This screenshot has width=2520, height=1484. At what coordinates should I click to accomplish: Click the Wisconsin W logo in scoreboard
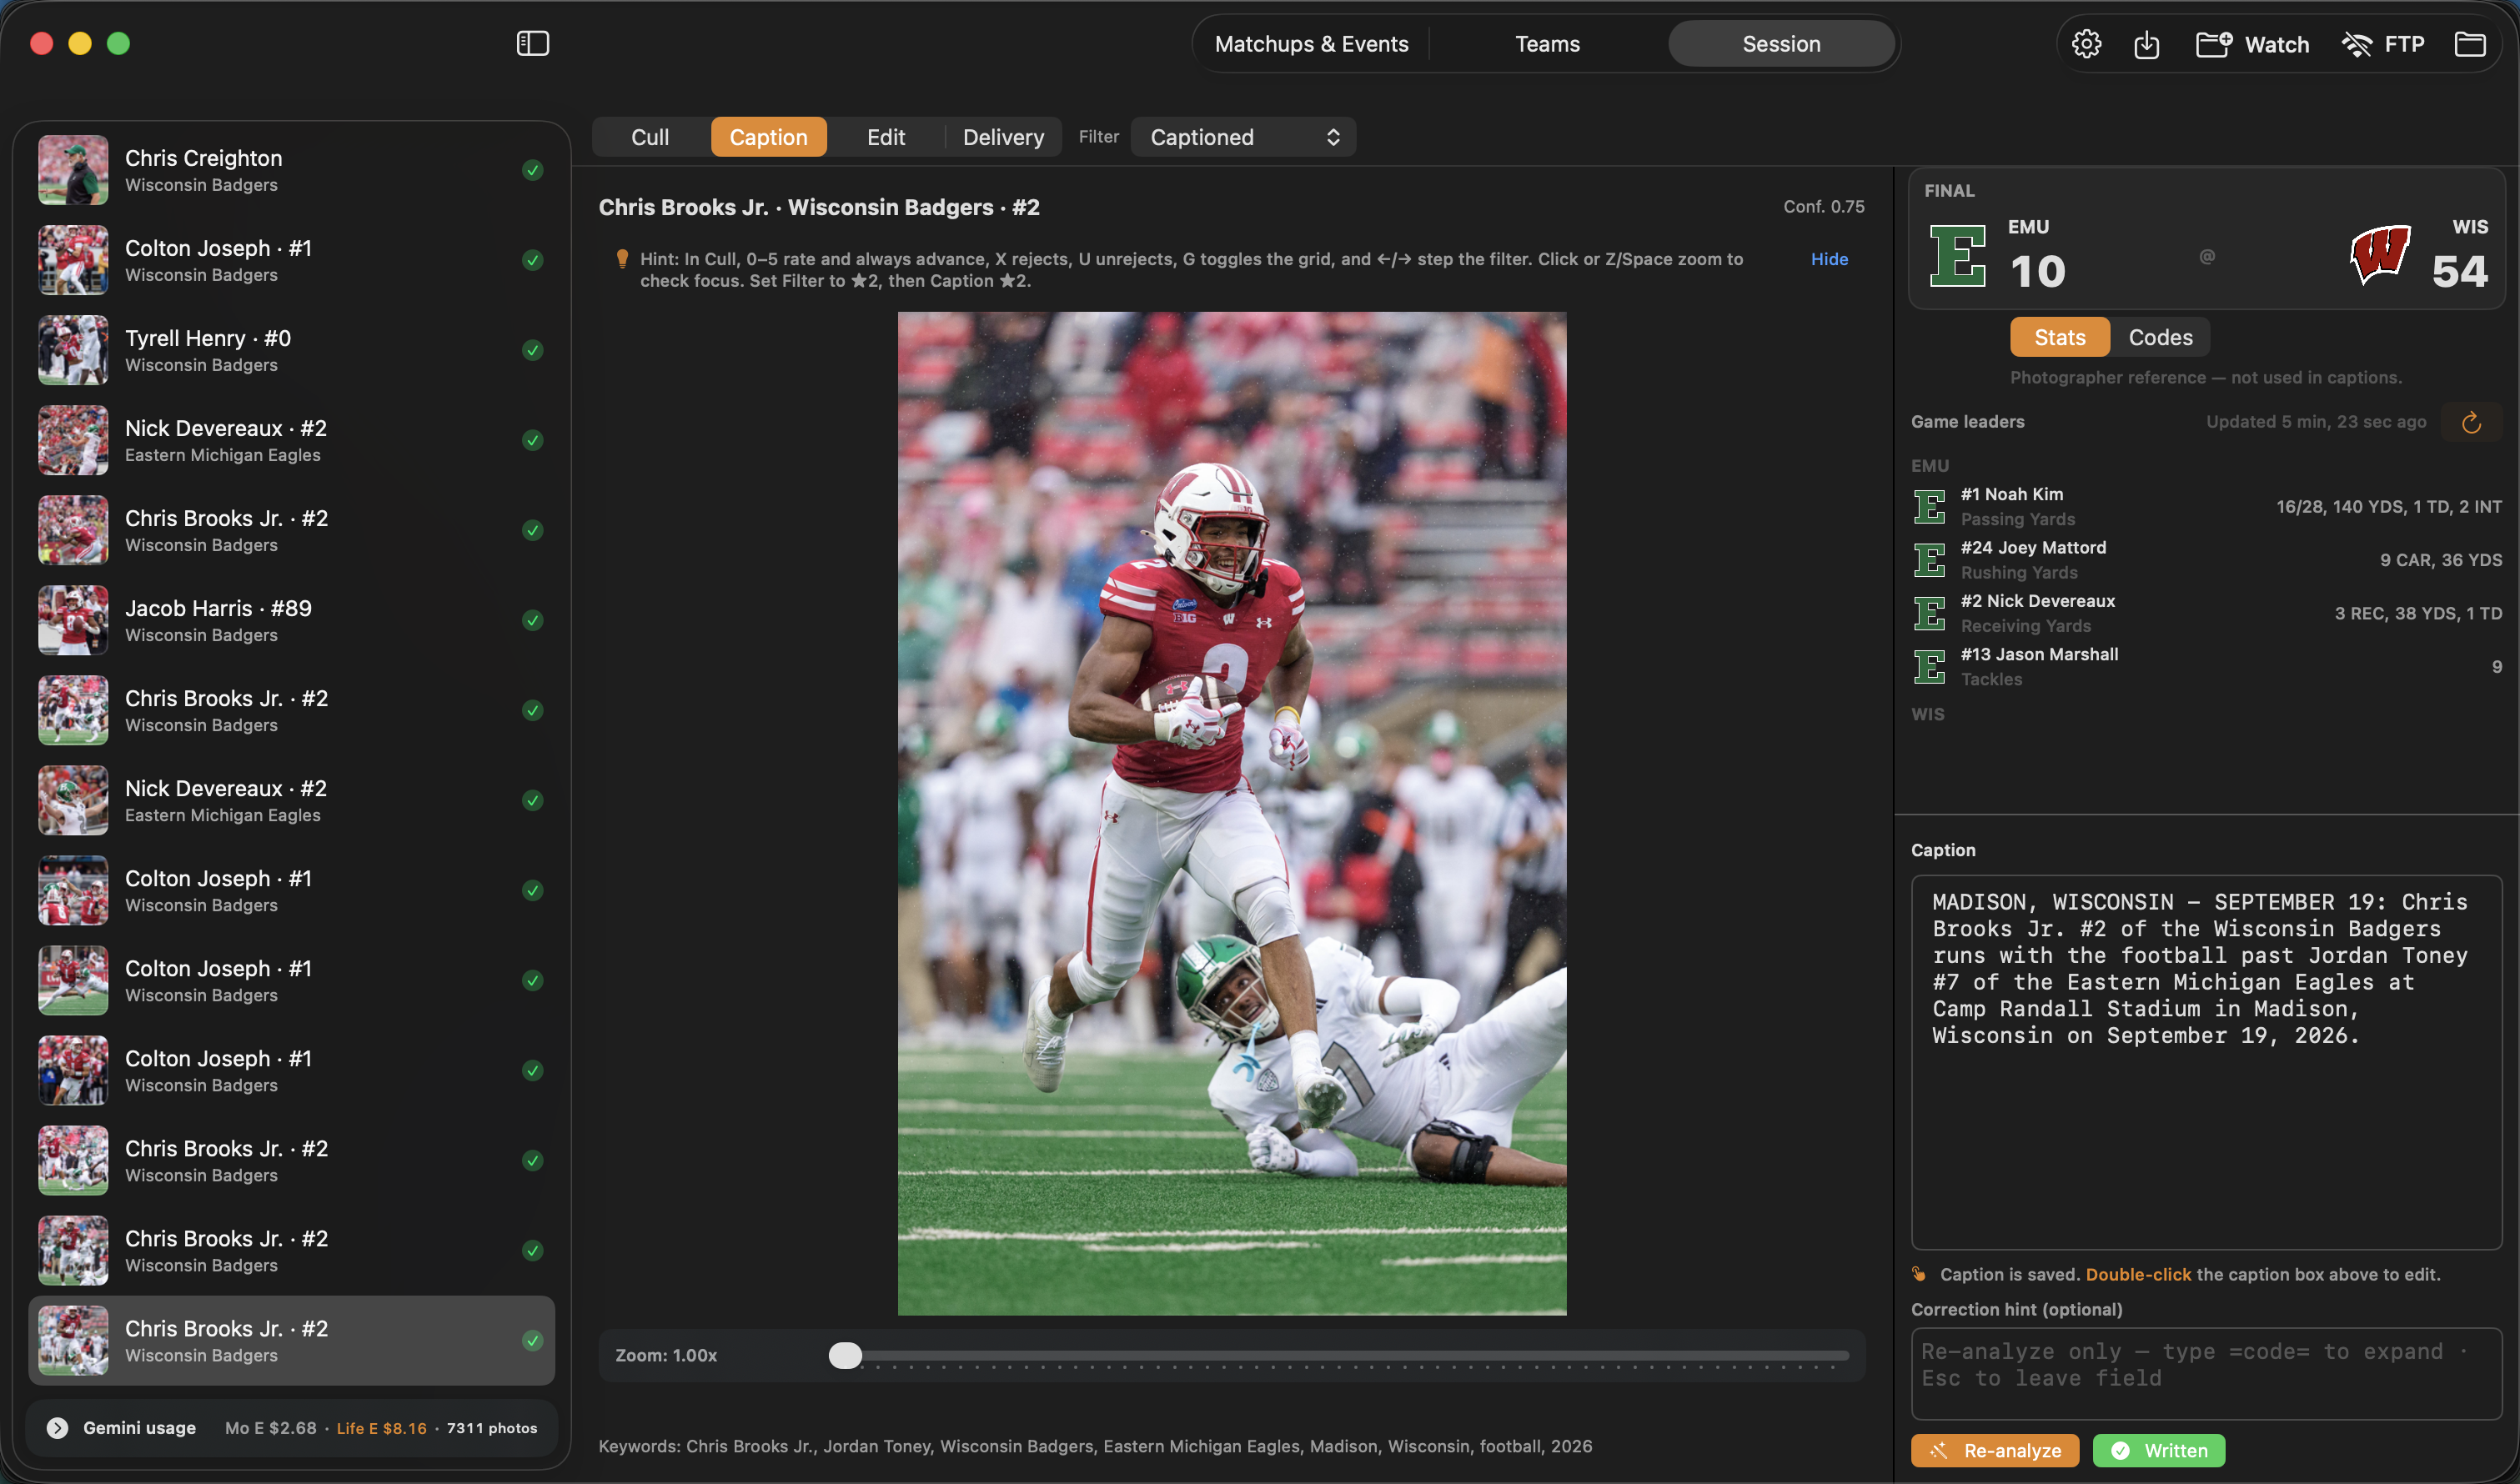[2380, 254]
